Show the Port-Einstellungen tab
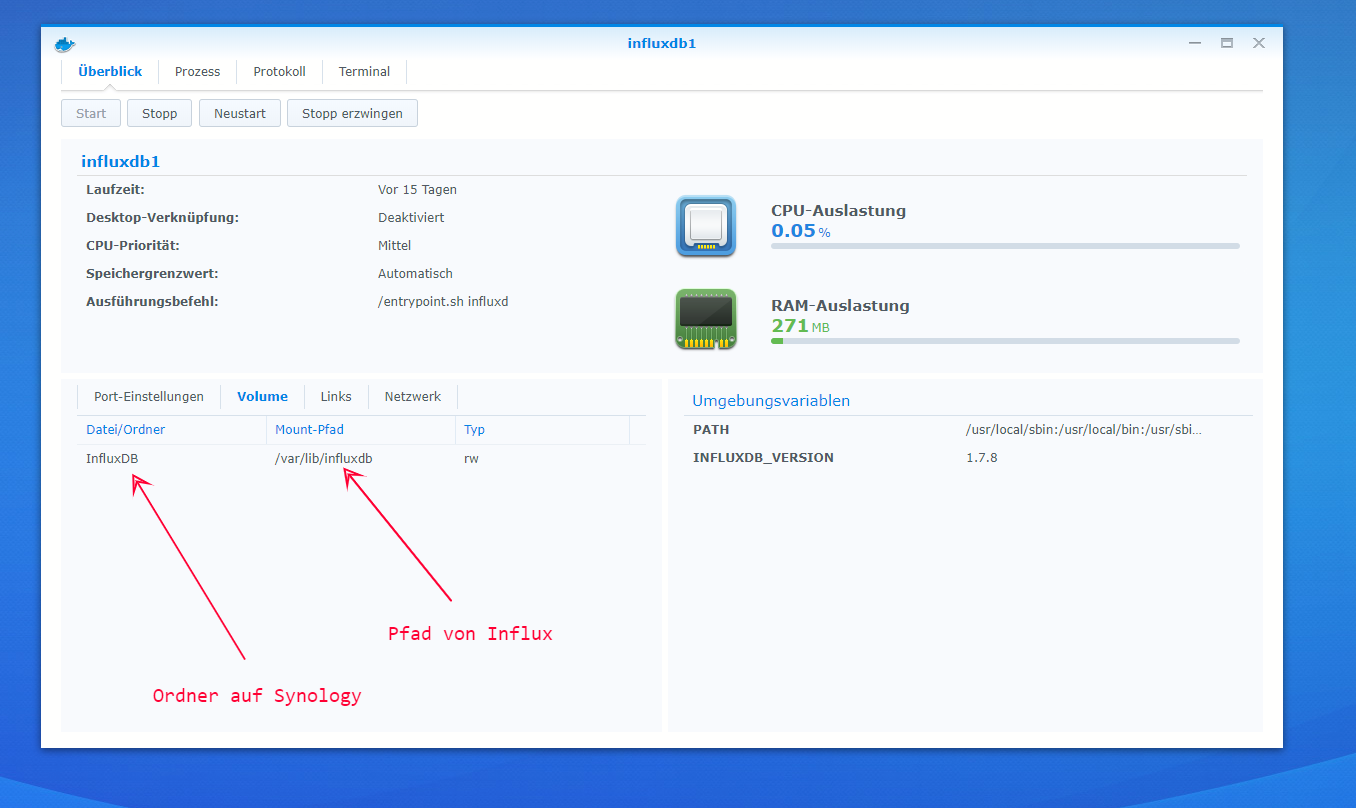The width and height of the screenshot is (1356, 808). pyautogui.click(x=149, y=397)
